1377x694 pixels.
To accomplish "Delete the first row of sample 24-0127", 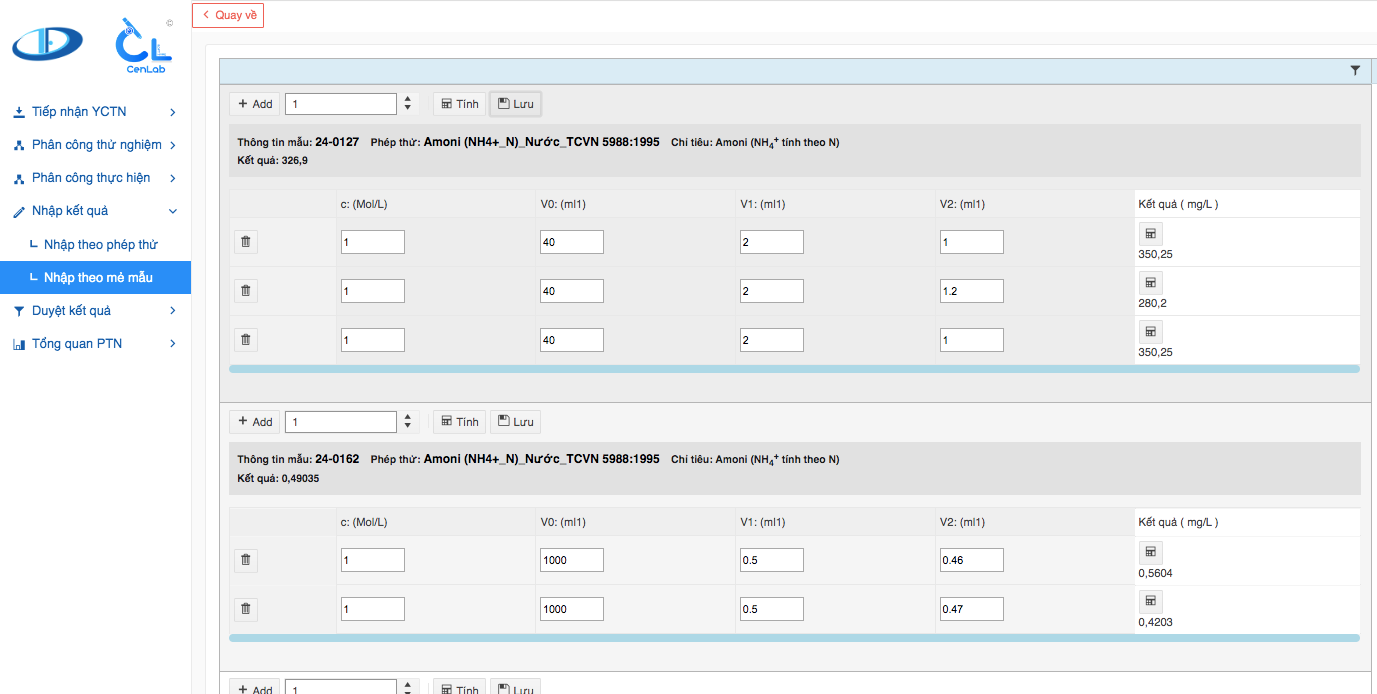I will point(246,242).
